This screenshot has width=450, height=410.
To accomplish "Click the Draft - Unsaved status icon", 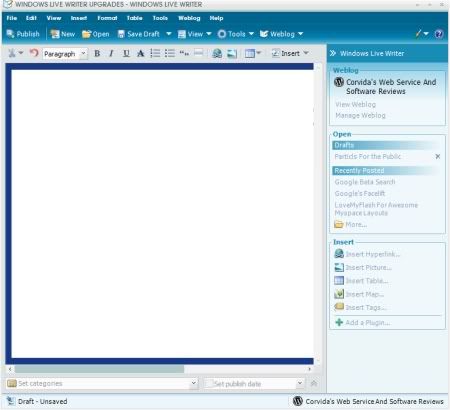I will 11,401.
